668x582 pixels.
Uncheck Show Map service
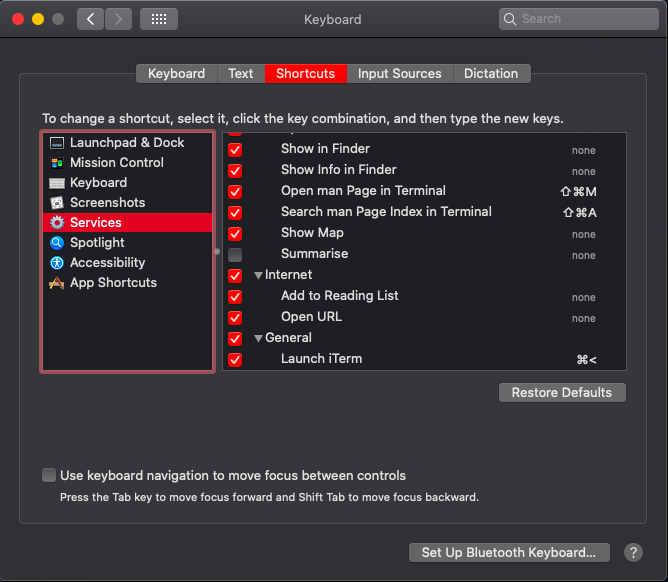[x=235, y=234]
